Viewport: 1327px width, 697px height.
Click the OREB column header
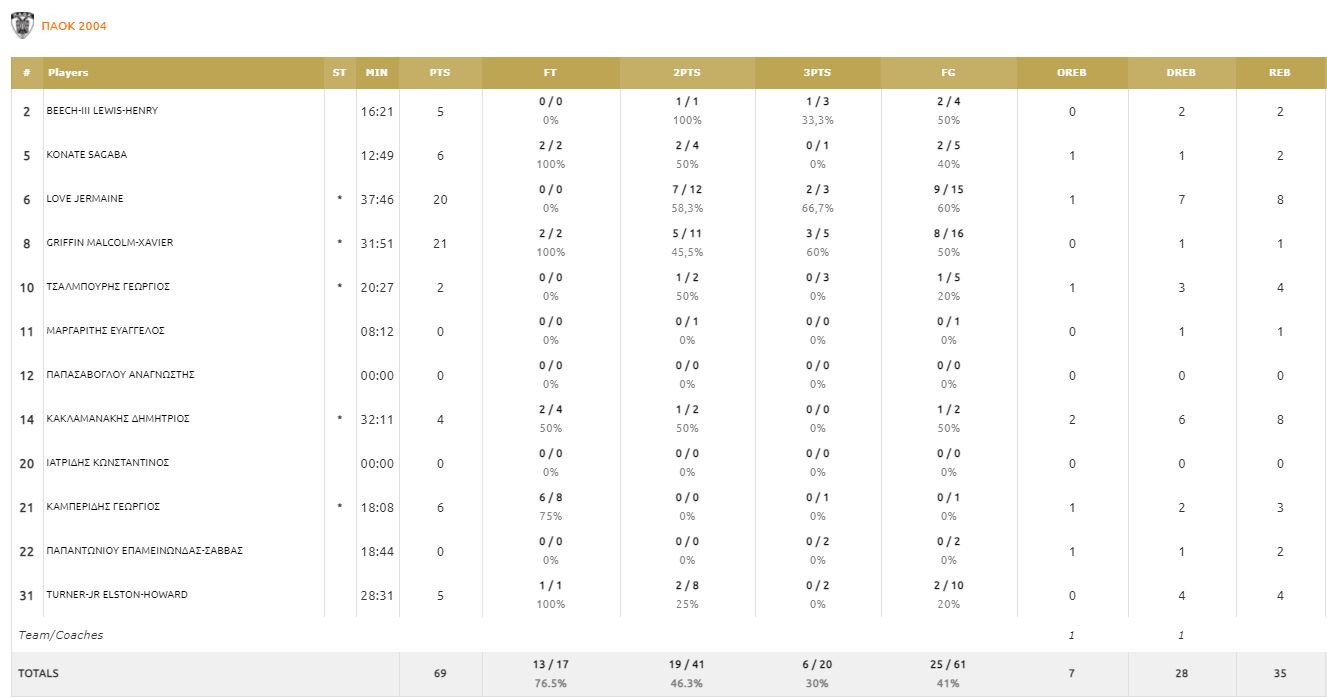[1071, 73]
